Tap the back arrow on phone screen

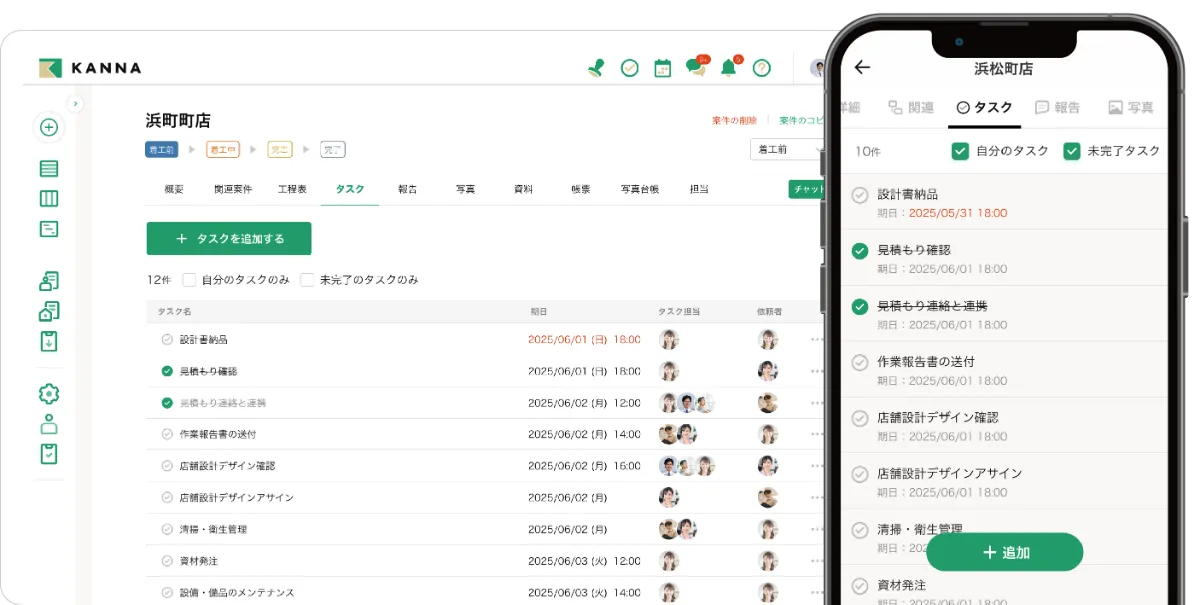(862, 67)
